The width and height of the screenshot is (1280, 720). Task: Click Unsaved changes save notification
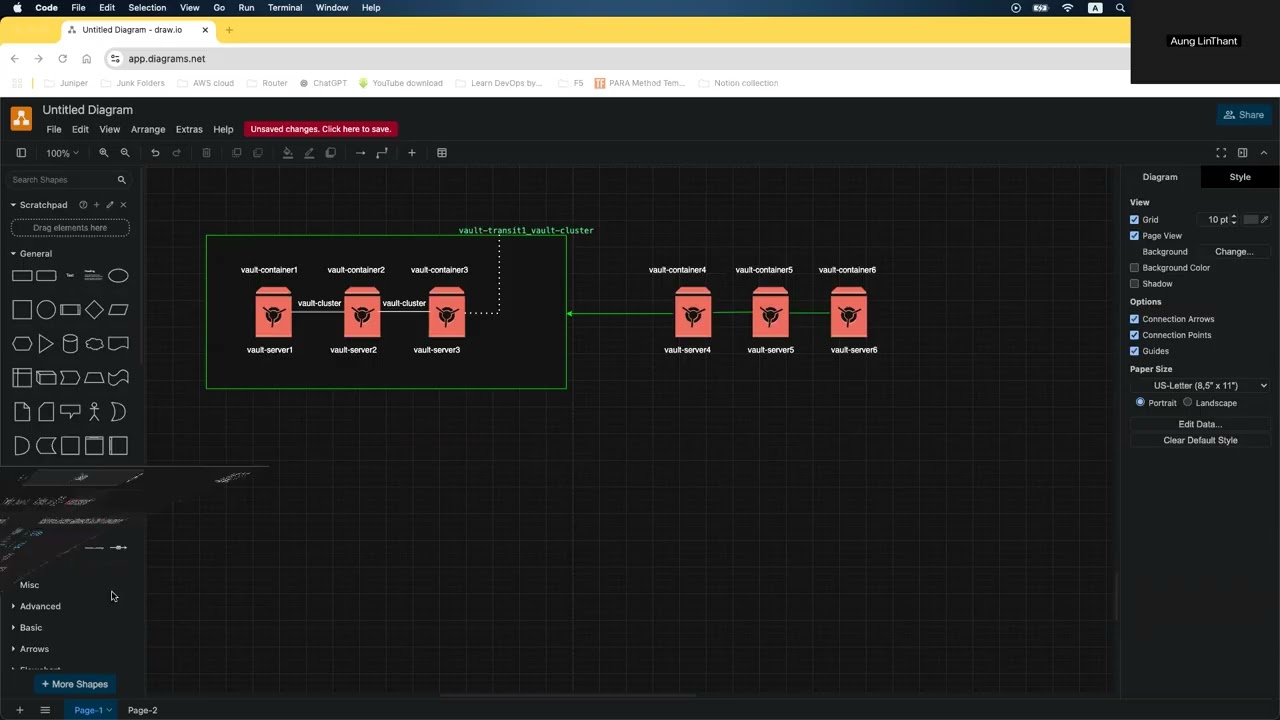(x=321, y=129)
